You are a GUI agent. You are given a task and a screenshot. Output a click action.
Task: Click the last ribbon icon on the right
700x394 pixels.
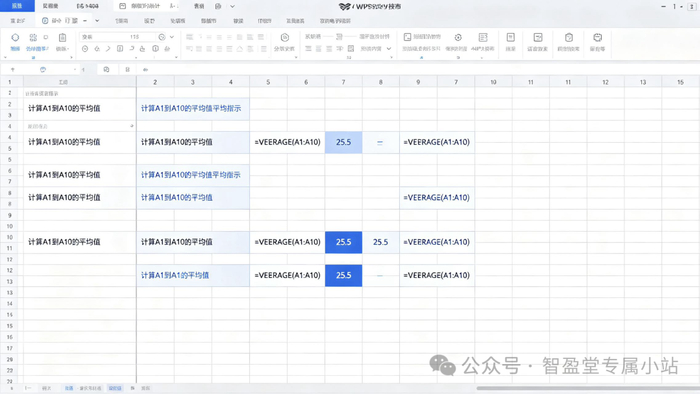pyautogui.click(x=598, y=37)
